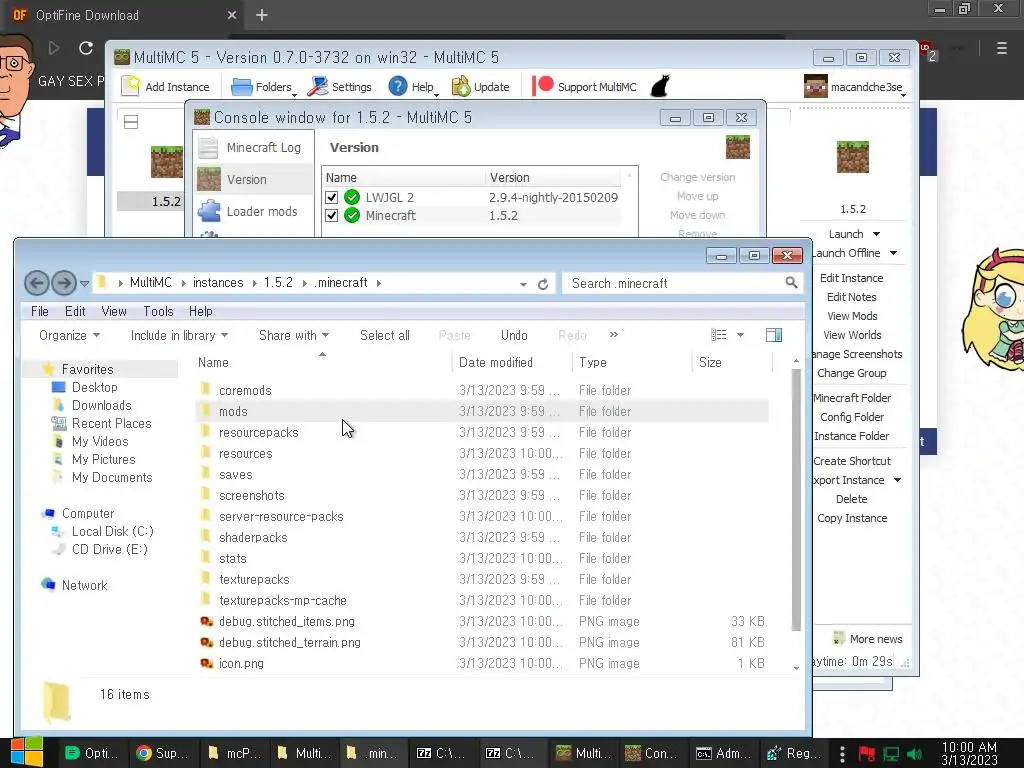This screenshot has width=1024, height=768.
Task: Expand the view options dropdown arrow
Action: [741, 335]
